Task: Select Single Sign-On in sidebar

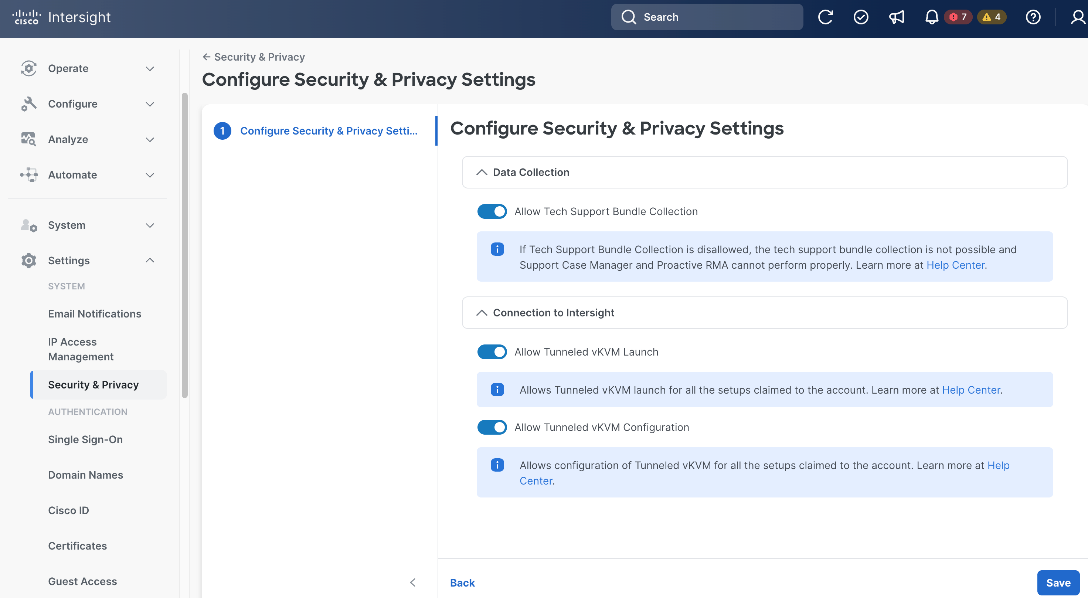Action: pos(85,440)
